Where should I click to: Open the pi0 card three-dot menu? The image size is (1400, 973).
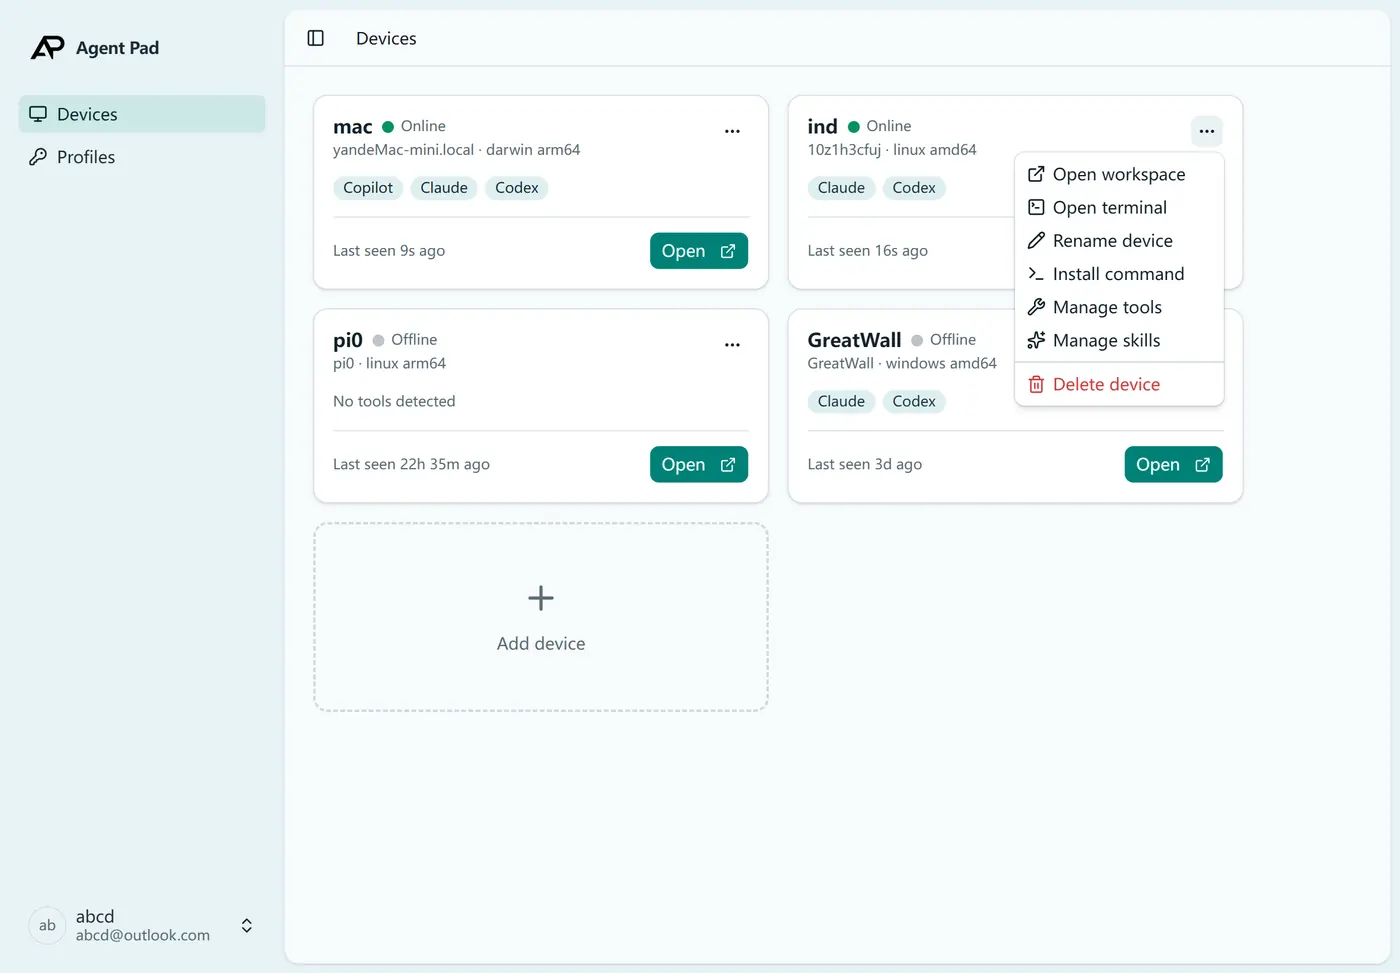pos(732,344)
